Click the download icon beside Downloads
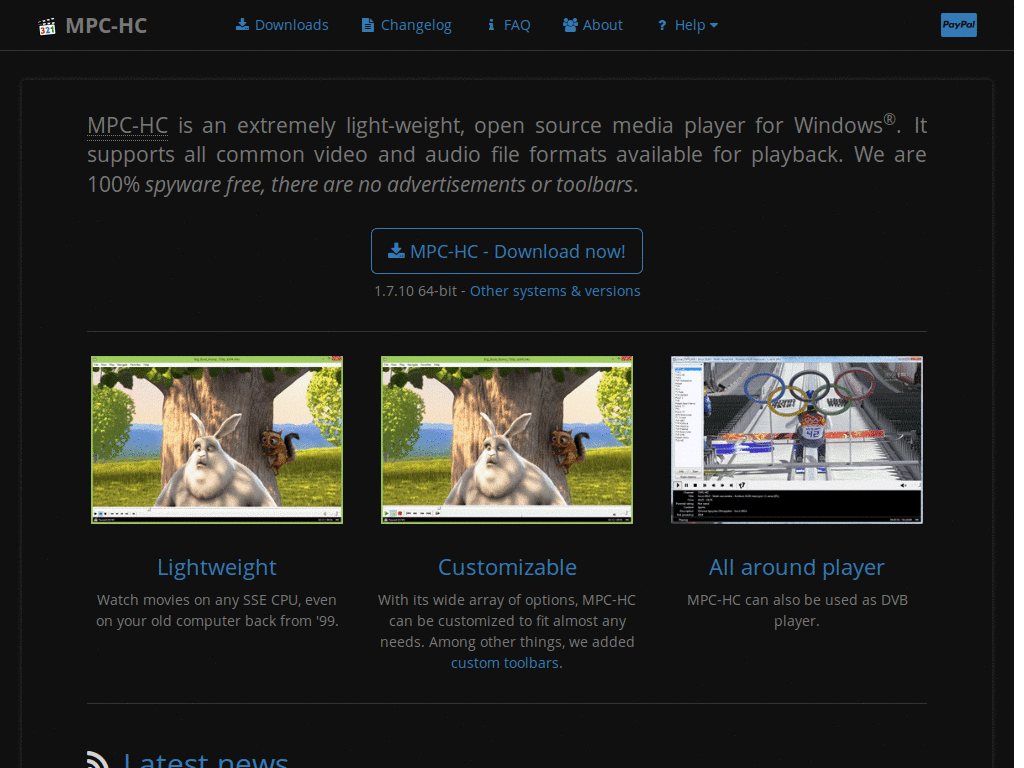The height and width of the screenshot is (768, 1024). click(x=242, y=25)
